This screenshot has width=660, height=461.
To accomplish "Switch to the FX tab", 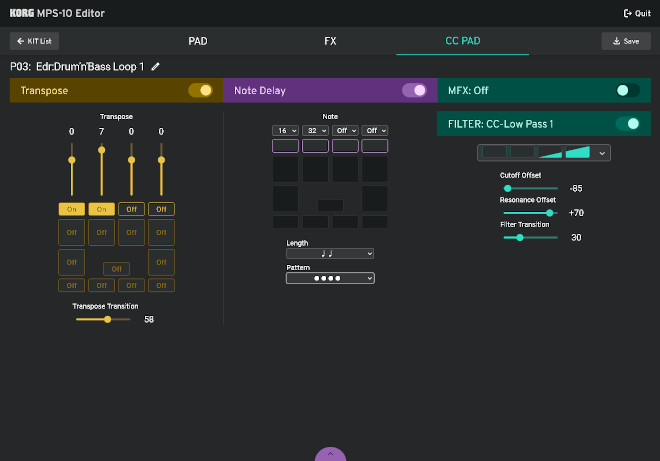I will pyautogui.click(x=330, y=41).
